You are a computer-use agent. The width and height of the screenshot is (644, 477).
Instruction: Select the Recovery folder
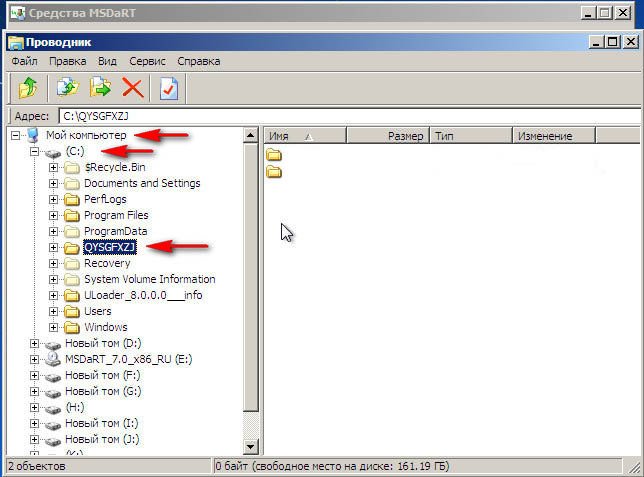click(x=107, y=264)
